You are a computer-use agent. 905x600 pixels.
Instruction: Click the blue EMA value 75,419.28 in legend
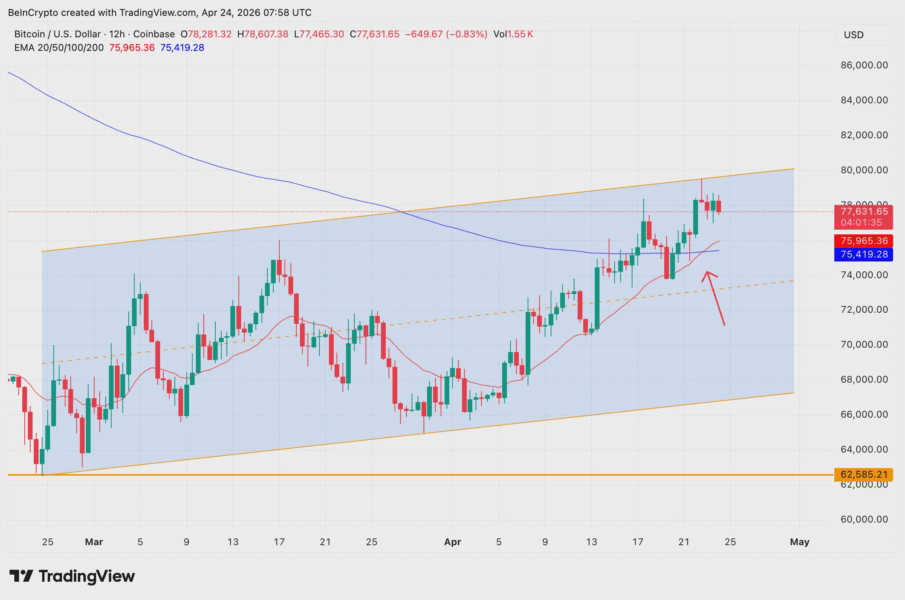[182, 47]
